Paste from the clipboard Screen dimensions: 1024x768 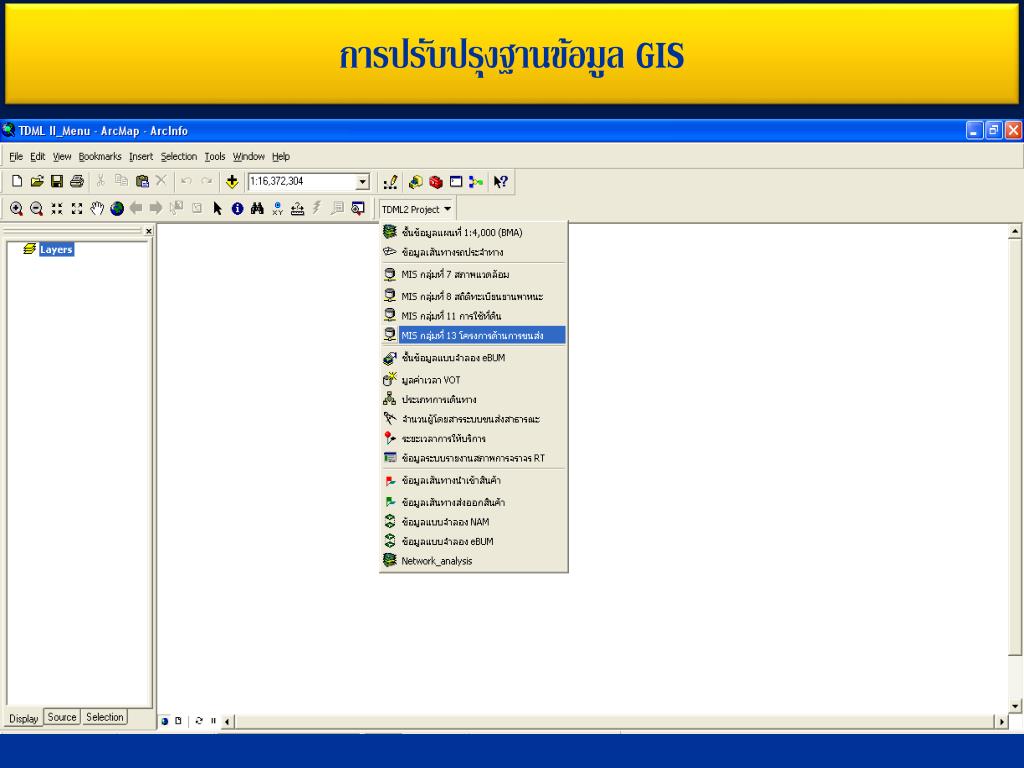click(142, 182)
